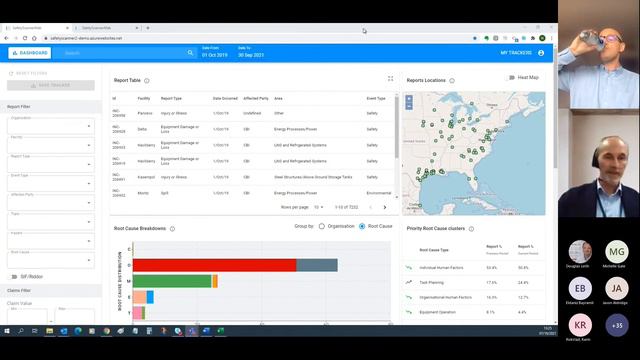Open the Root Cause filter dropdown
Image resolution: width=640 pixels, height=360 pixels.
coord(51,260)
